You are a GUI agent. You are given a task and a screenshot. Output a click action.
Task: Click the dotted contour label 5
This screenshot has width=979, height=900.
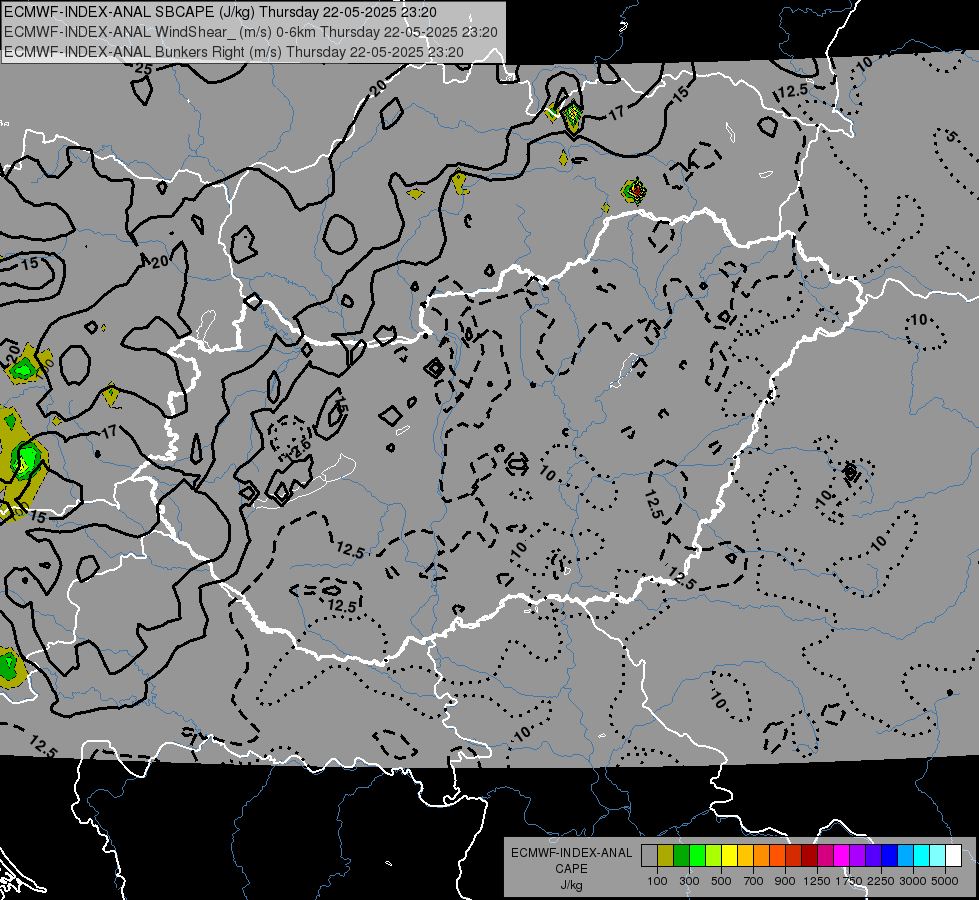click(x=950, y=136)
